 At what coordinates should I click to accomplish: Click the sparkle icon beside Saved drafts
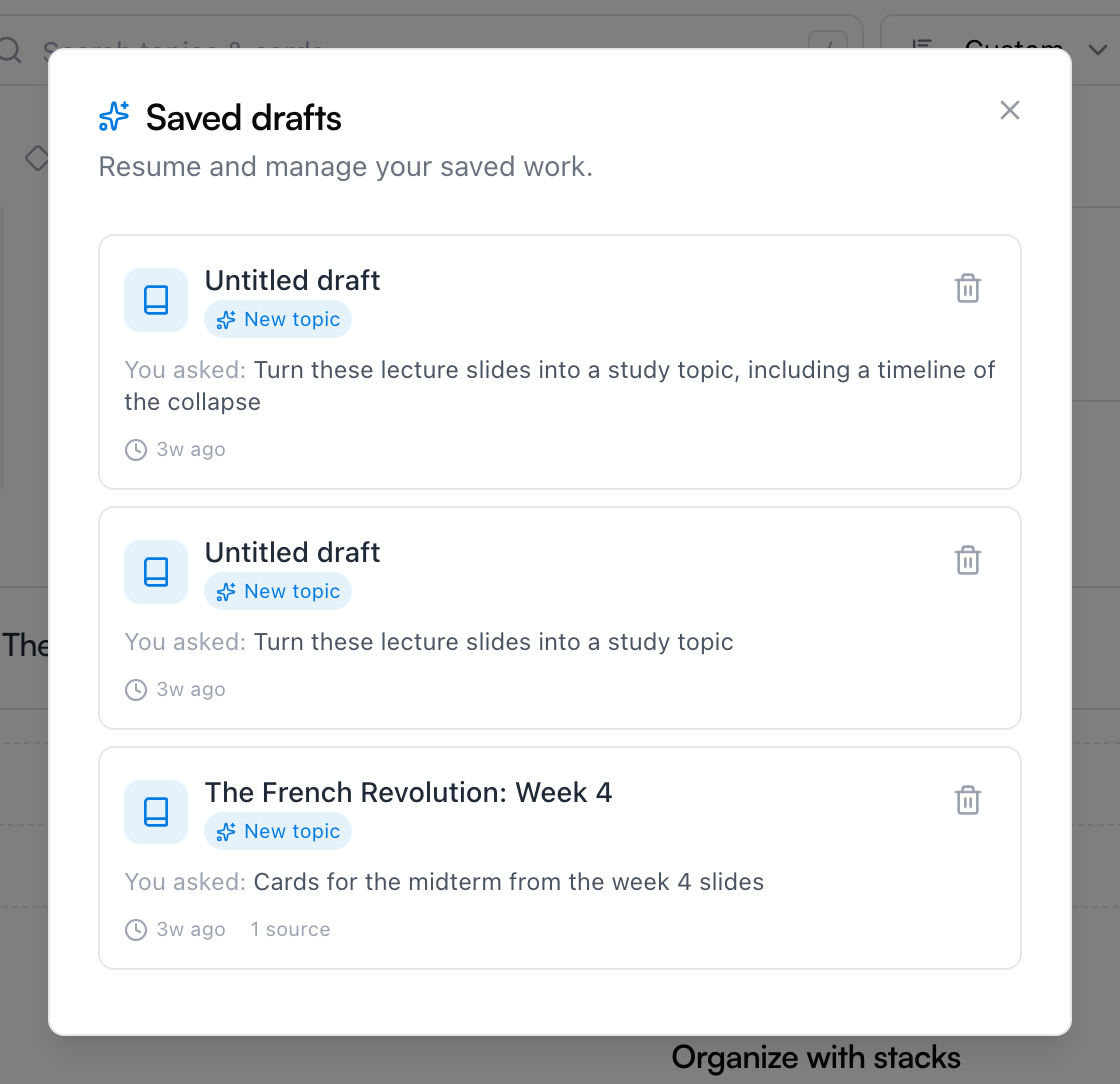pyautogui.click(x=114, y=116)
